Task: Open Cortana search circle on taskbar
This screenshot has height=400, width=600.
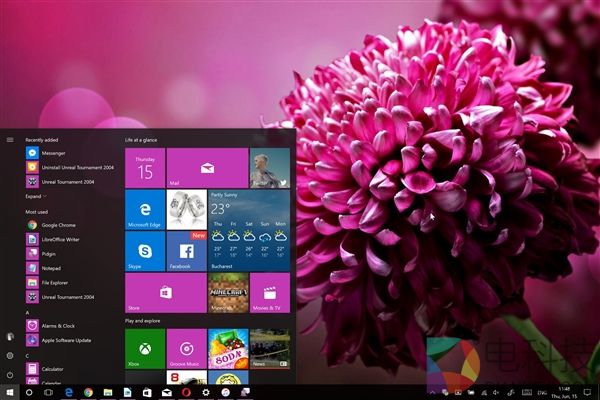Action: point(29,392)
